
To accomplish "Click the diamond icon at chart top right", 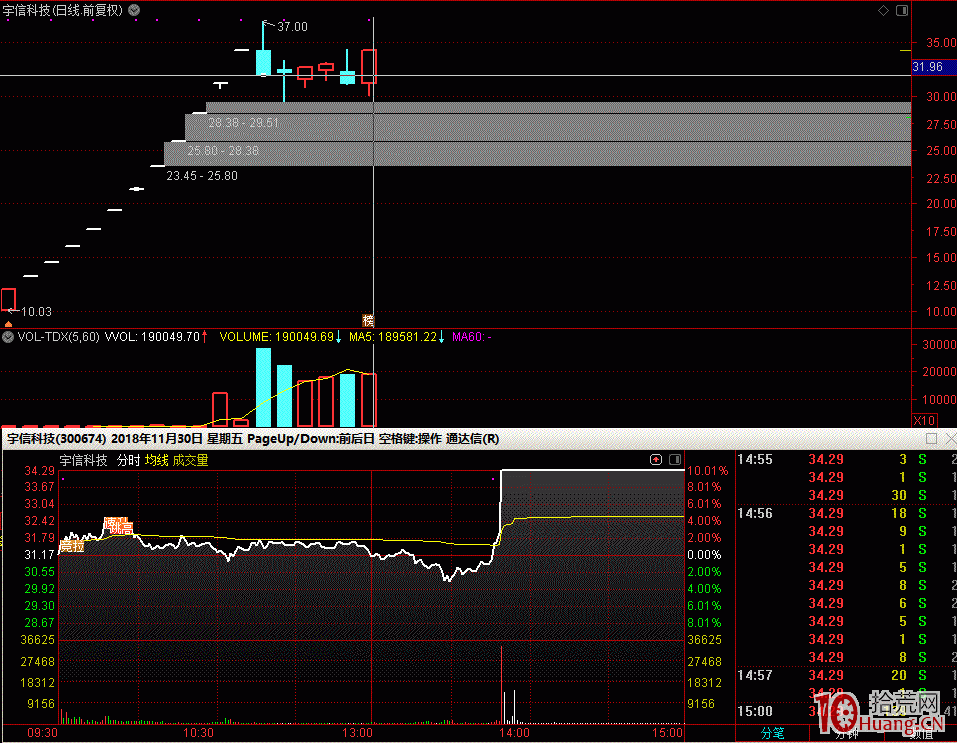I will 883,11.
